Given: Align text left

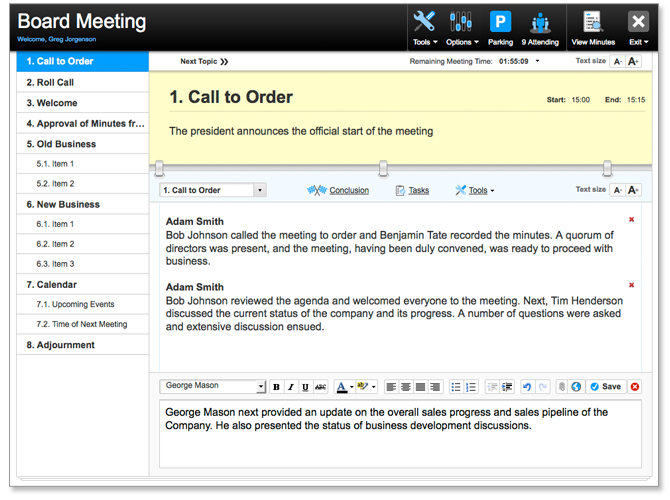Looking at the screenshot, I should (x=391, y=387).
